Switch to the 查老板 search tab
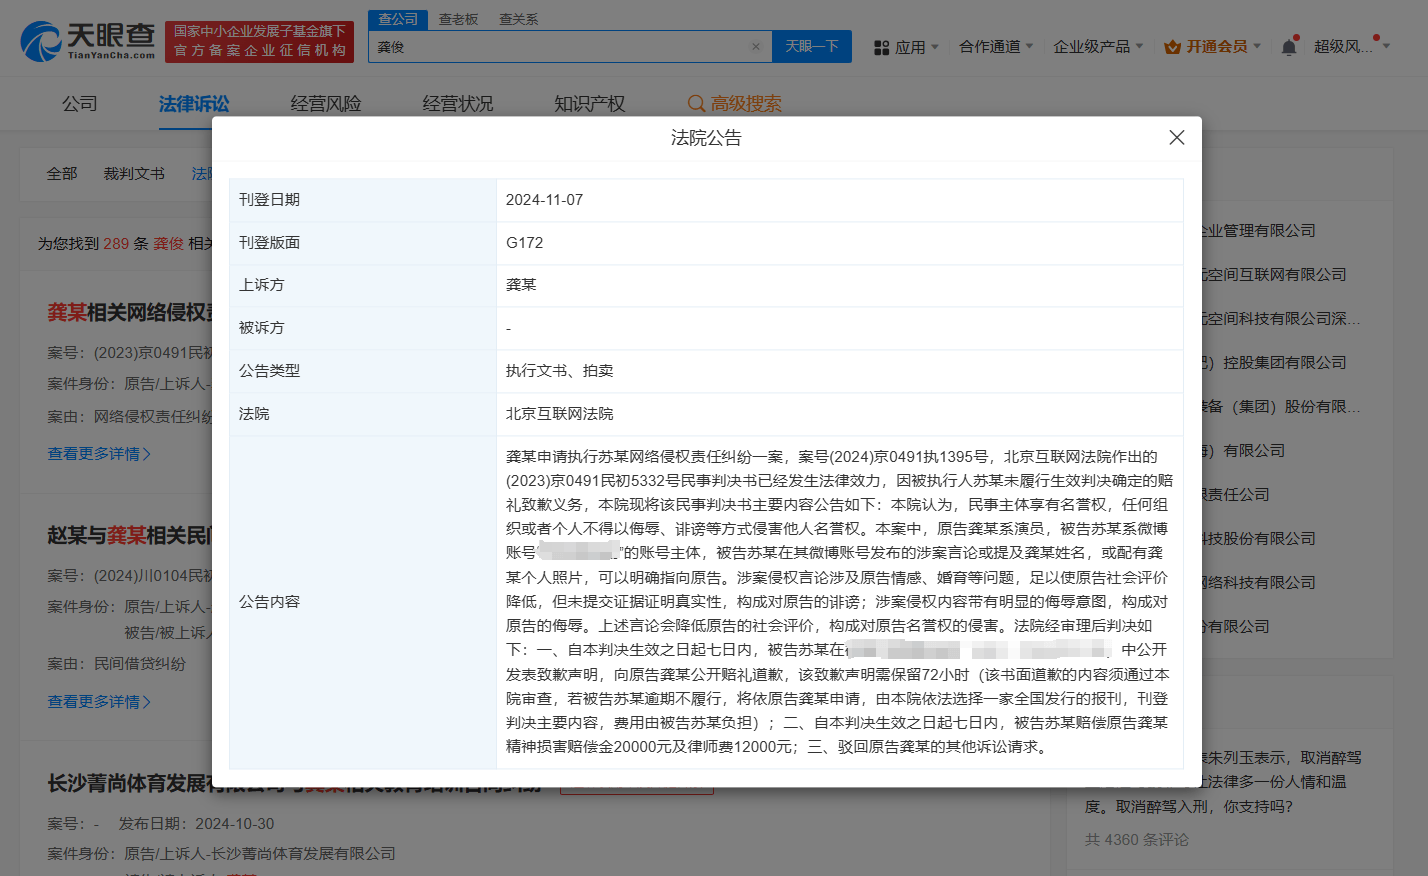 [x=459, y=19]
